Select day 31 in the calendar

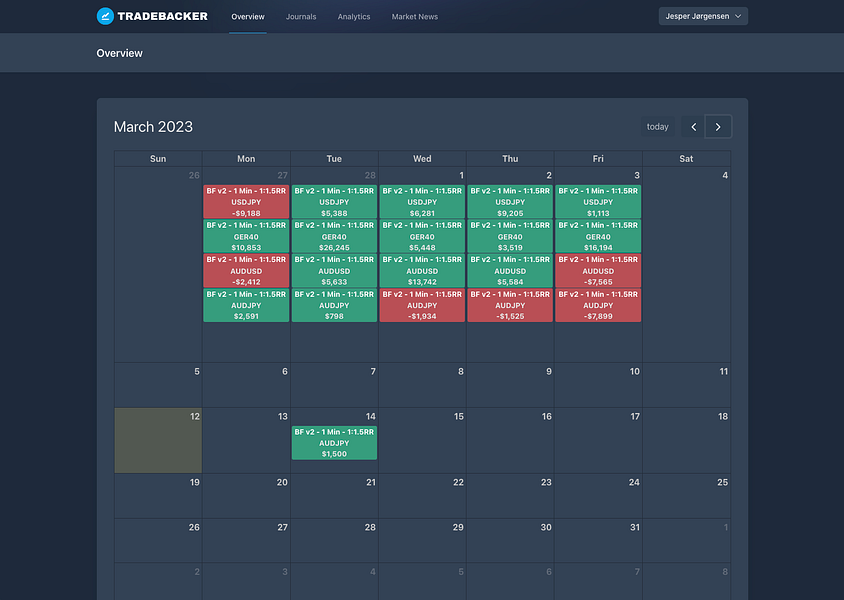click(x=598, y=541)
